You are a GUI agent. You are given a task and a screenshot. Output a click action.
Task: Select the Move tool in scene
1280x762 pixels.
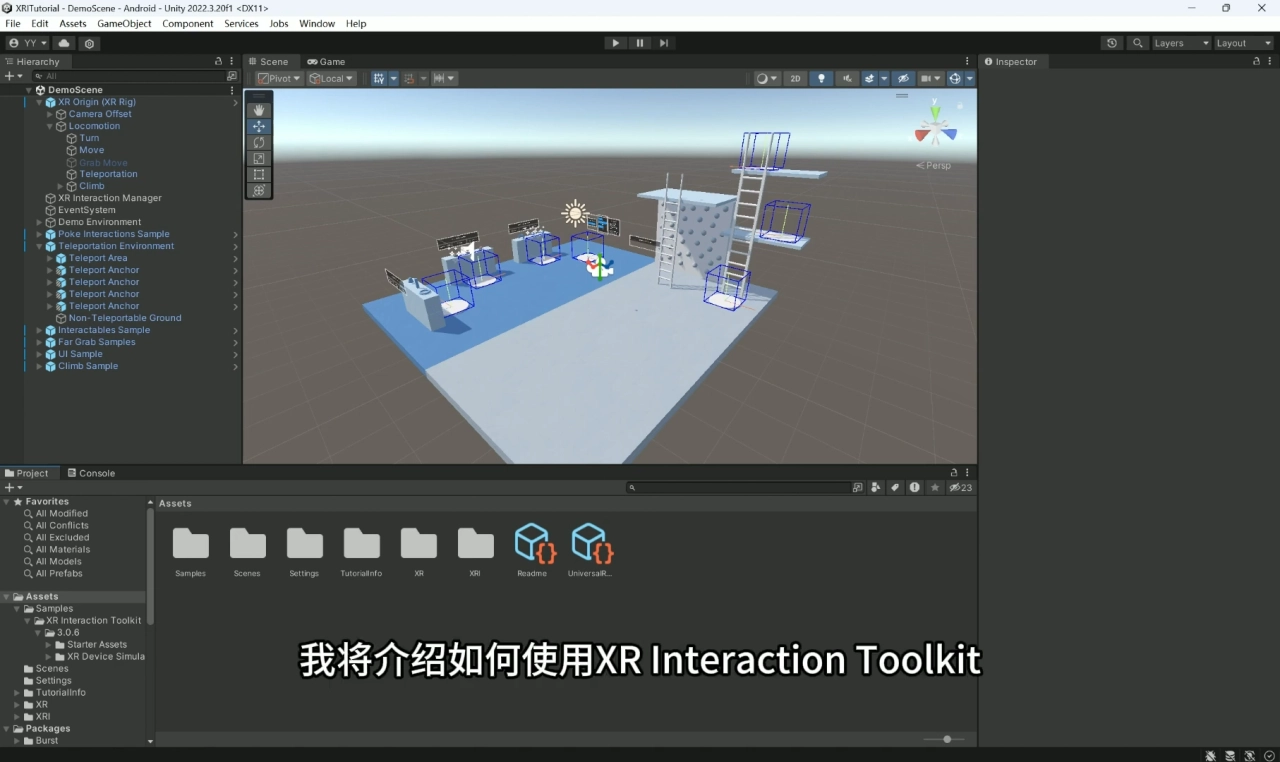259,126
